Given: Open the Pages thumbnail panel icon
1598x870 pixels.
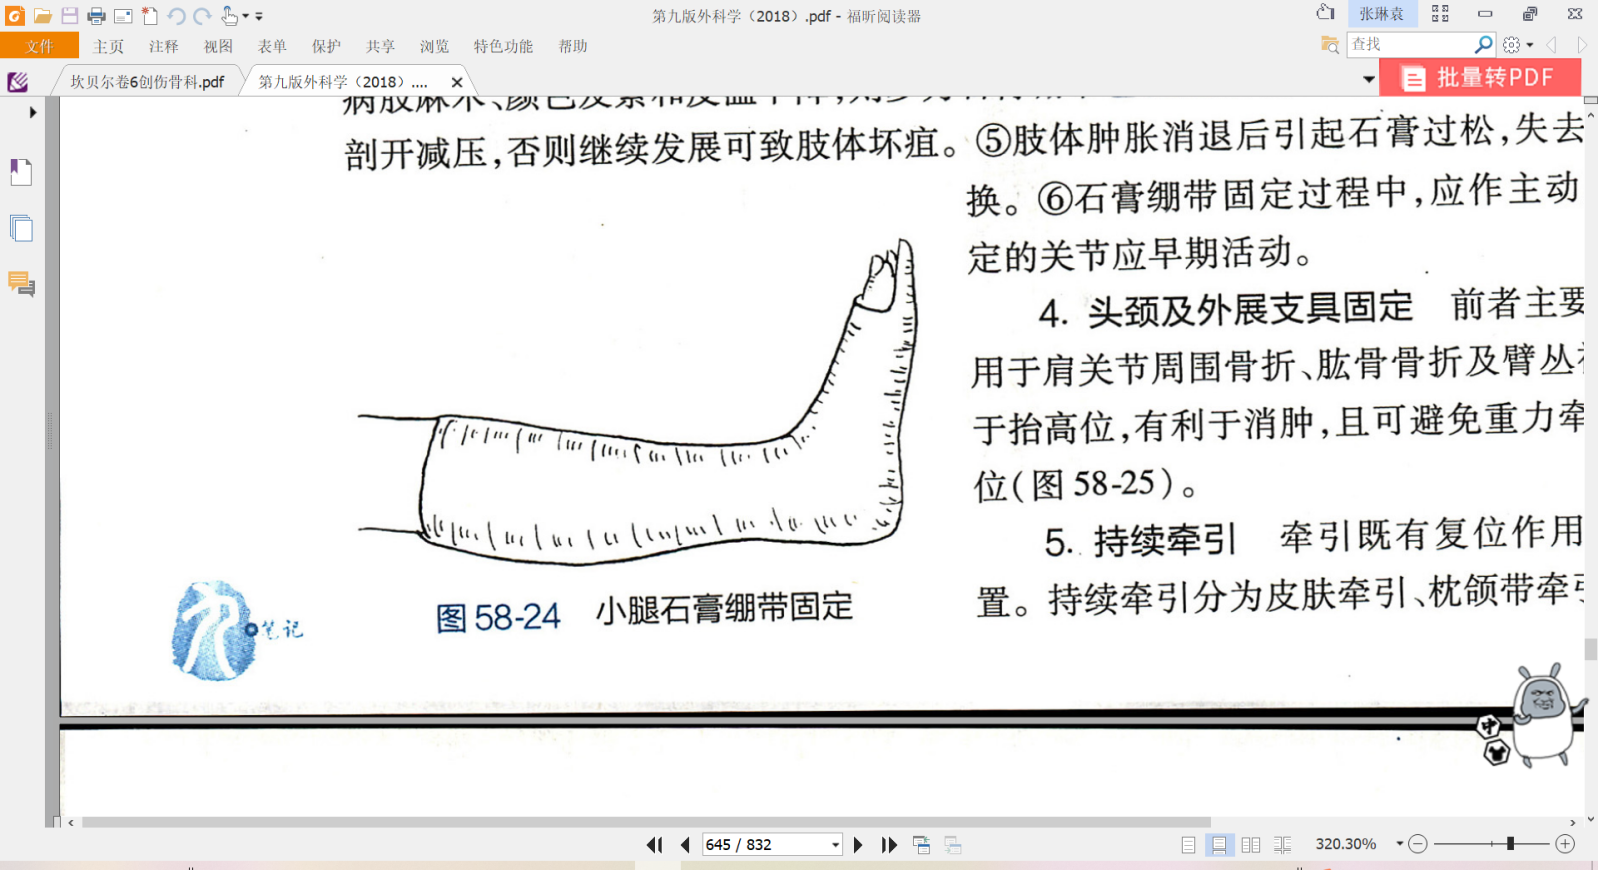Looking at the screenshot, I should (x=21, y=228).
